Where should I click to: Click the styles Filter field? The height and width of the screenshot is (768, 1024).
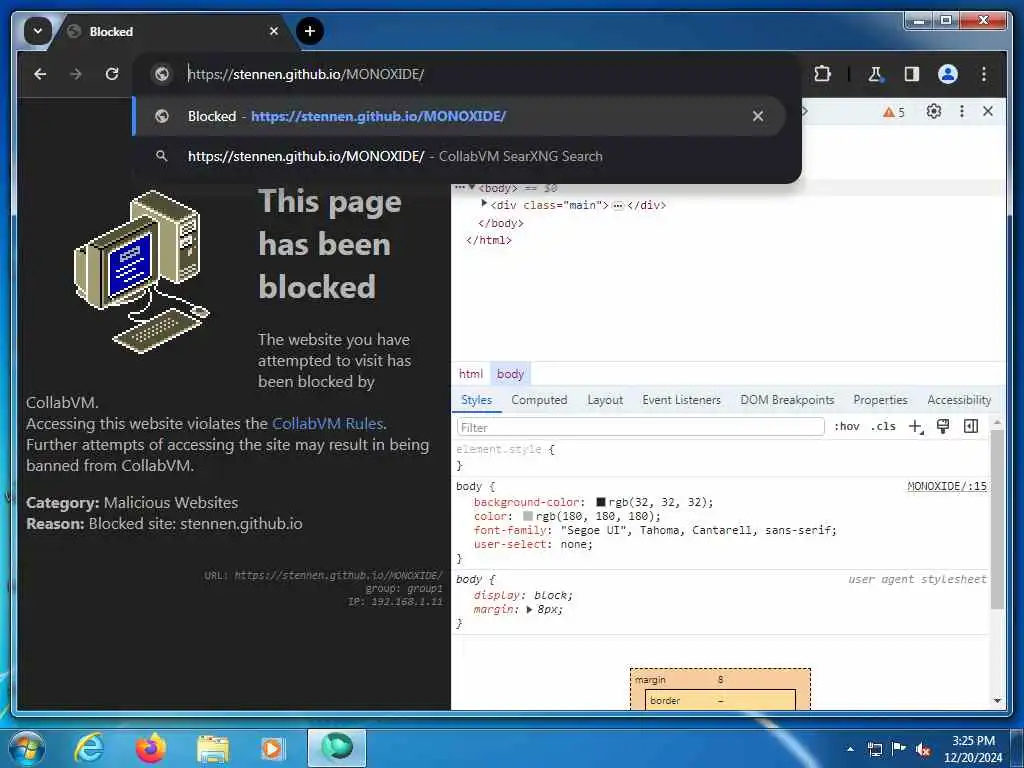[641, 427]
